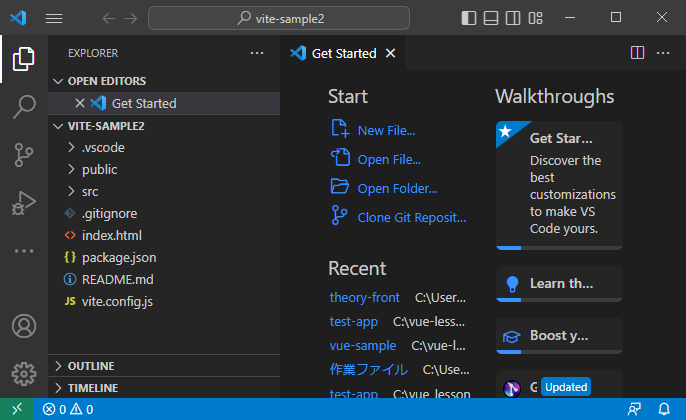Open the Explorer view in activity bar
Image resolution: width=686 pixels, height=420 pixels.
pos(24,59)
